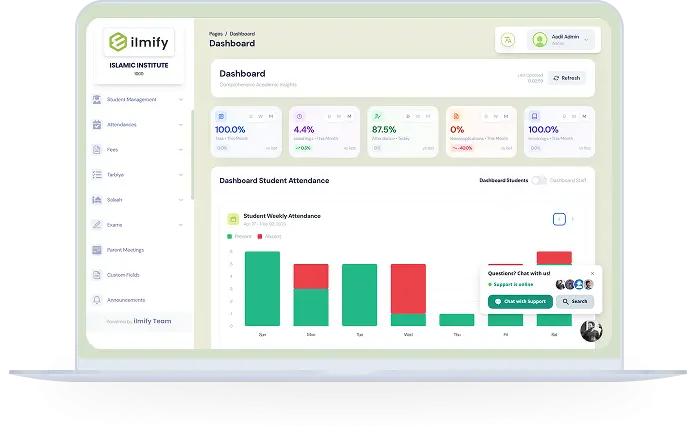Click the Tarbiya checklist icon
697x434 pixels.
pos(96,175)
